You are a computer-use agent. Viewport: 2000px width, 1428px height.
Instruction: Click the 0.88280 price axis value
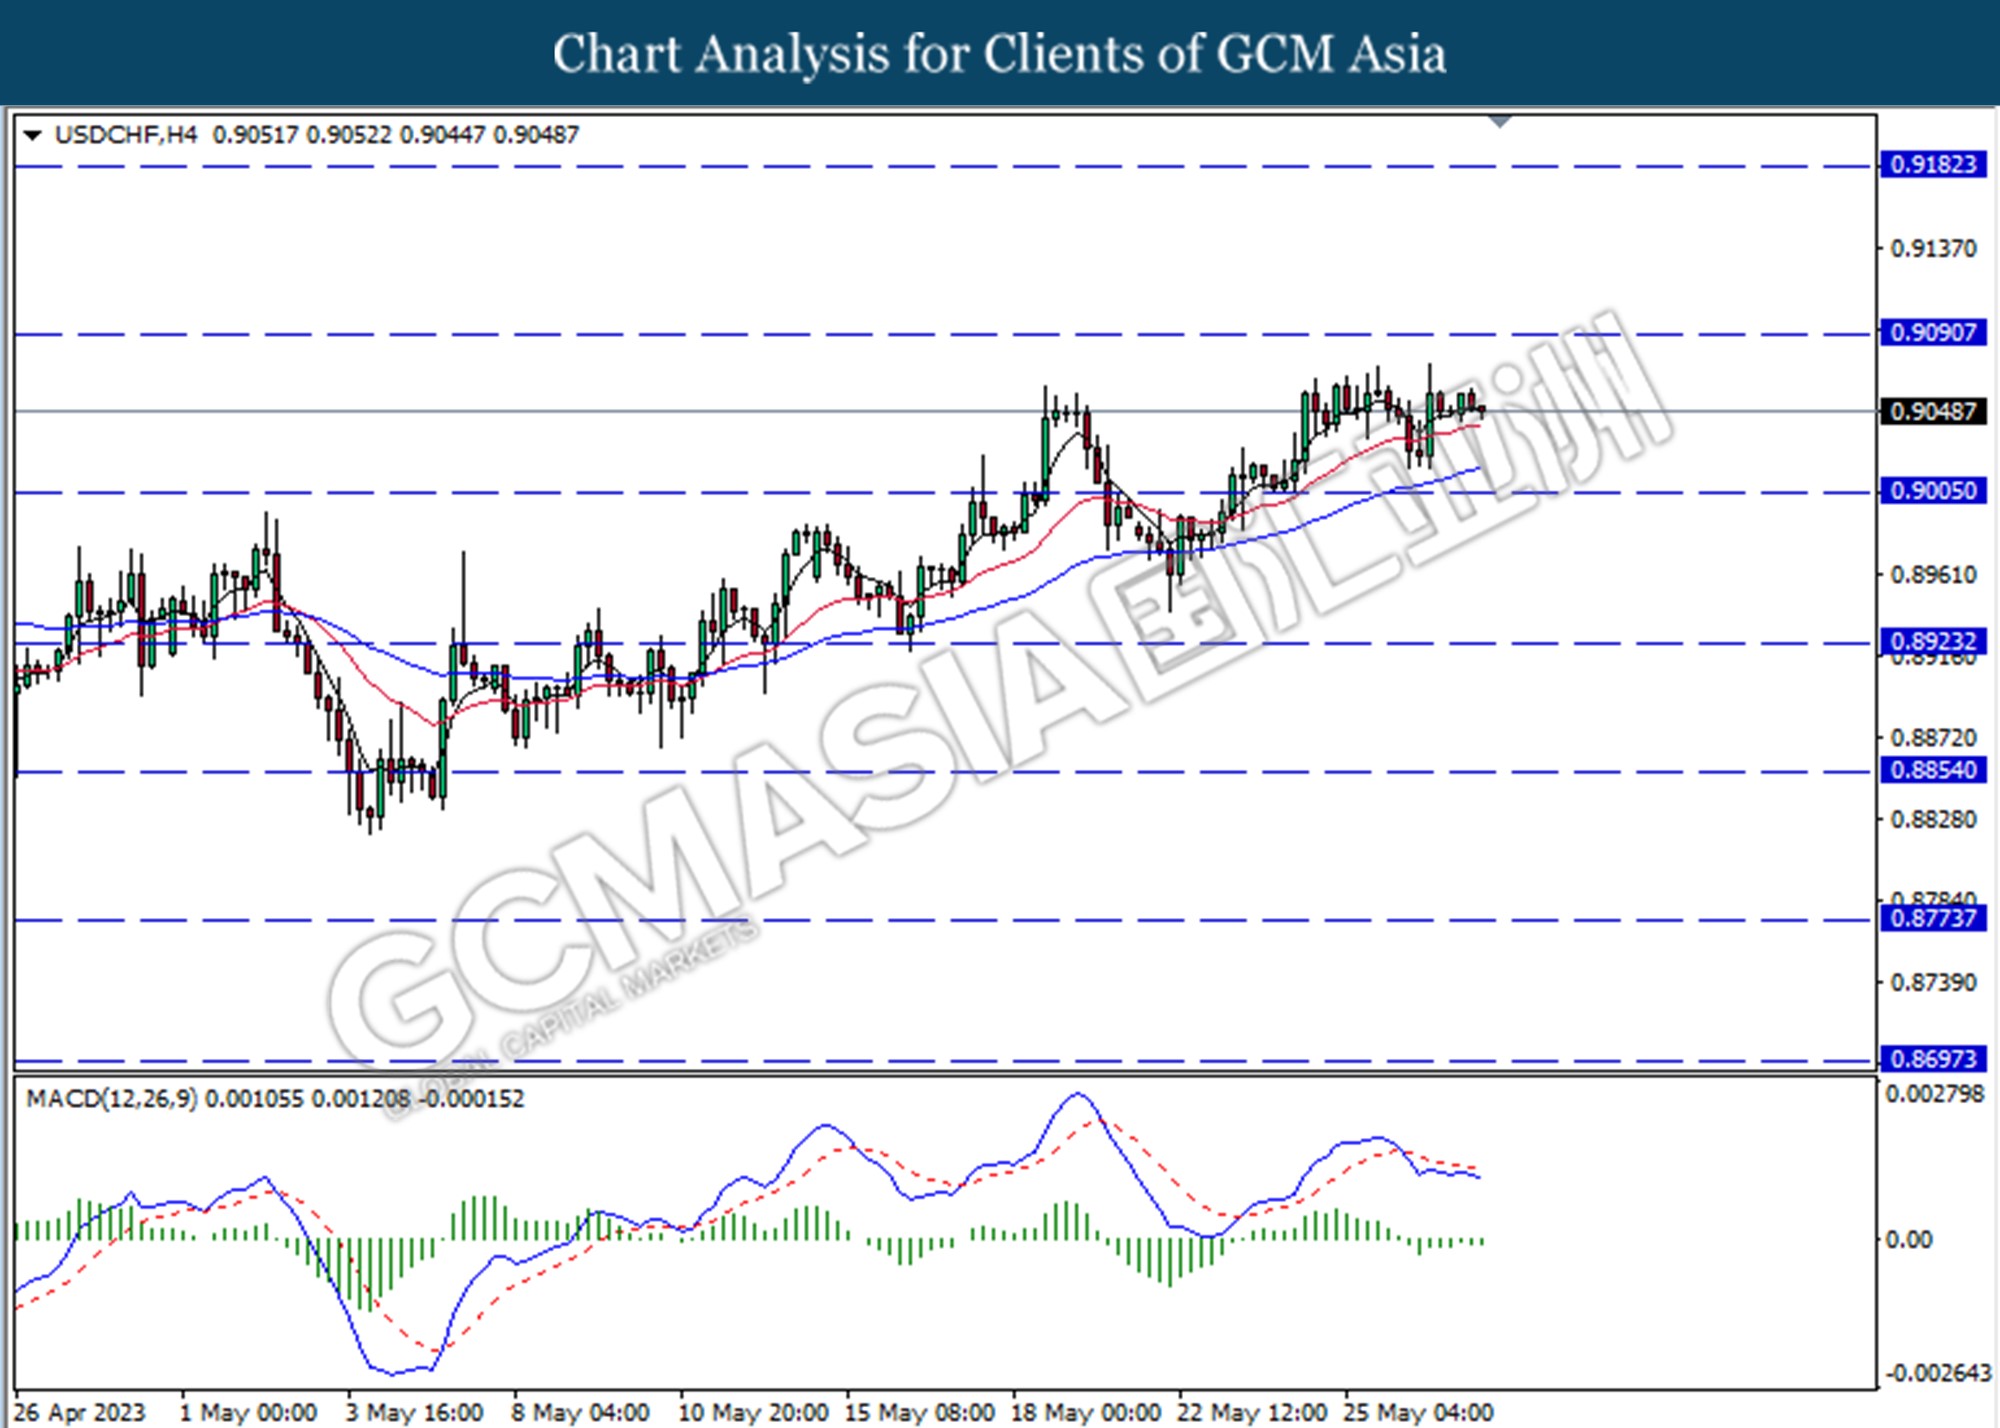tap(1933, 820)
